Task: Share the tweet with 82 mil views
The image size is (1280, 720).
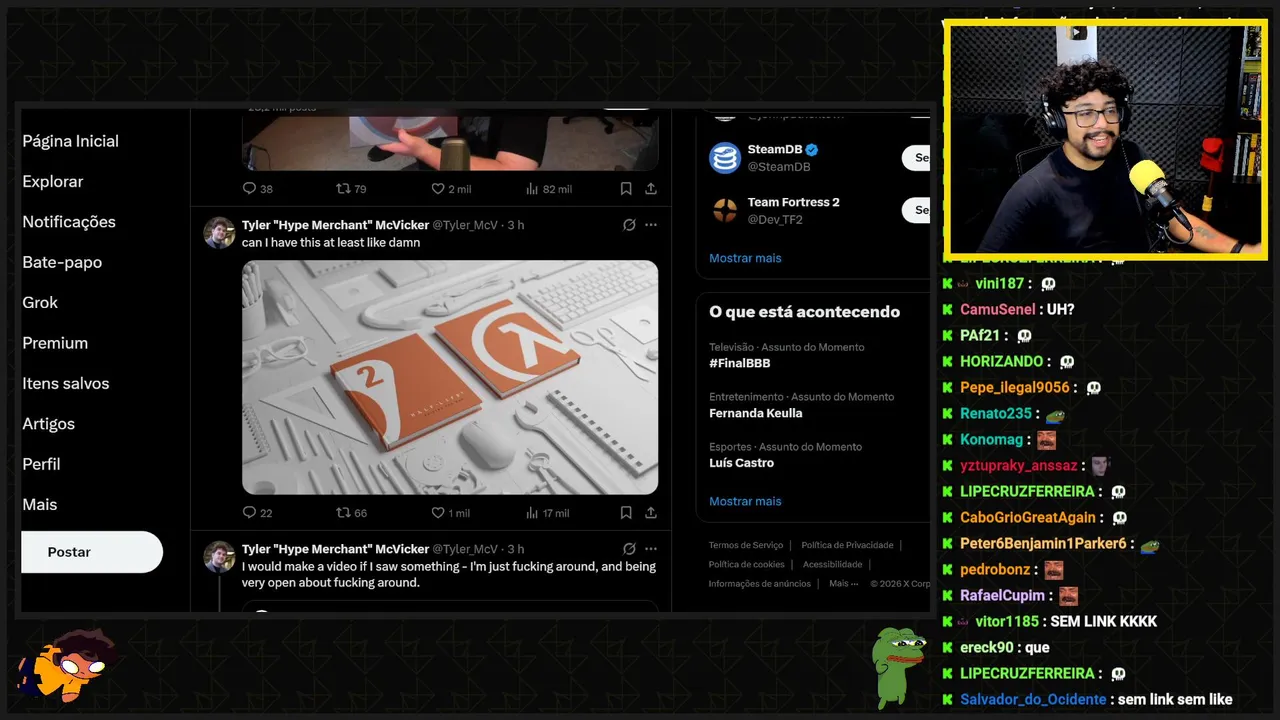Action: [x=651, y=188]
